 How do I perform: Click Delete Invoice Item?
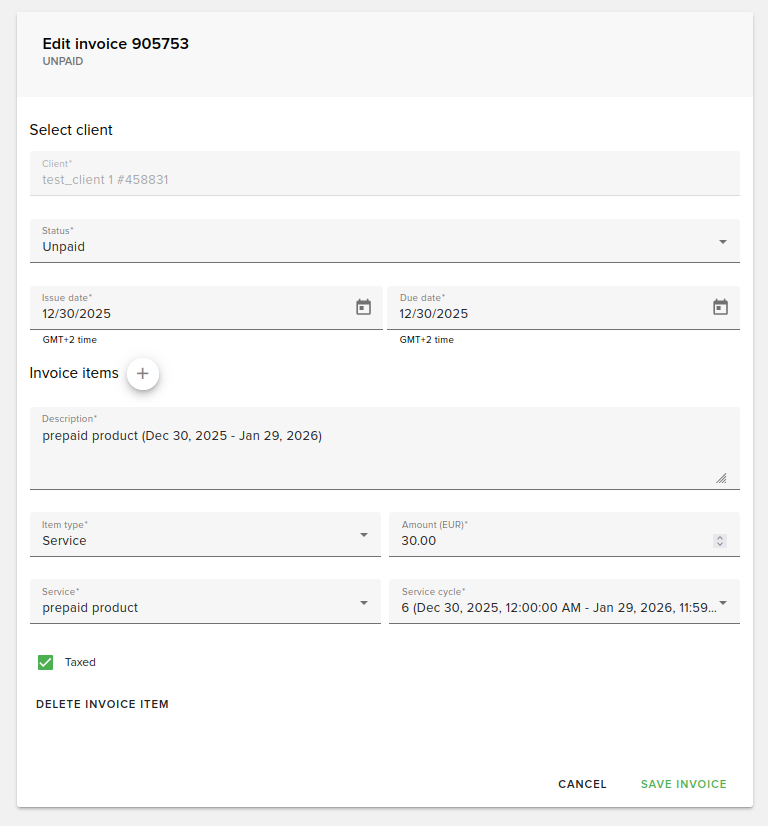pyautogui.click(x=101, y=704)
